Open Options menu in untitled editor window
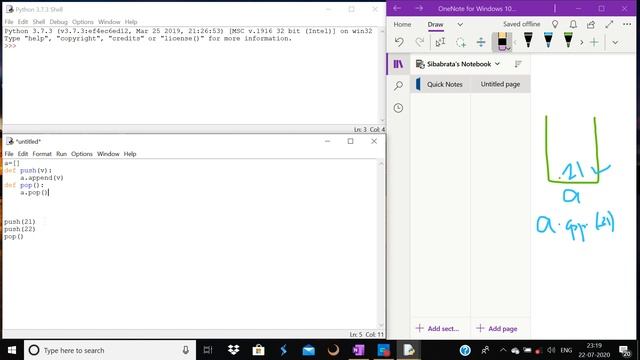This screenshot has height=360, width=640. click(x=82, y=154)
